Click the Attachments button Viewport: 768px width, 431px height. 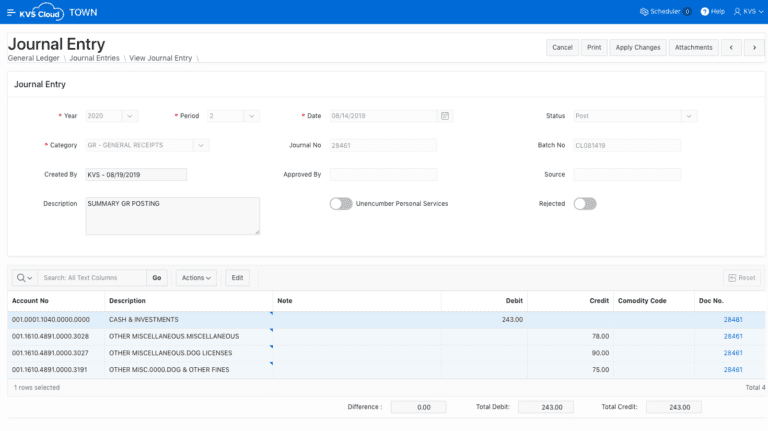(x=693, y=47)
